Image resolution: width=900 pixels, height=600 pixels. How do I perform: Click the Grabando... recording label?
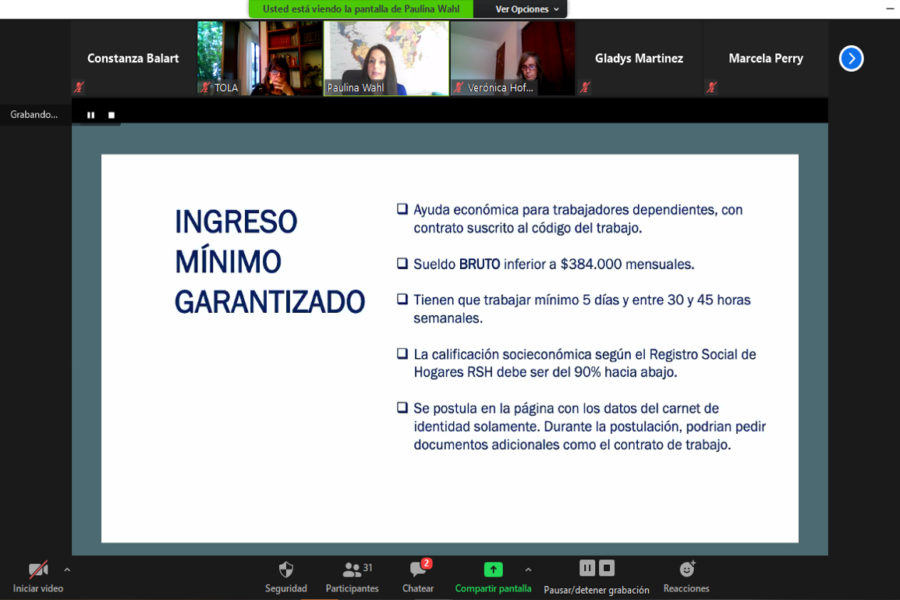coord(34,115)
